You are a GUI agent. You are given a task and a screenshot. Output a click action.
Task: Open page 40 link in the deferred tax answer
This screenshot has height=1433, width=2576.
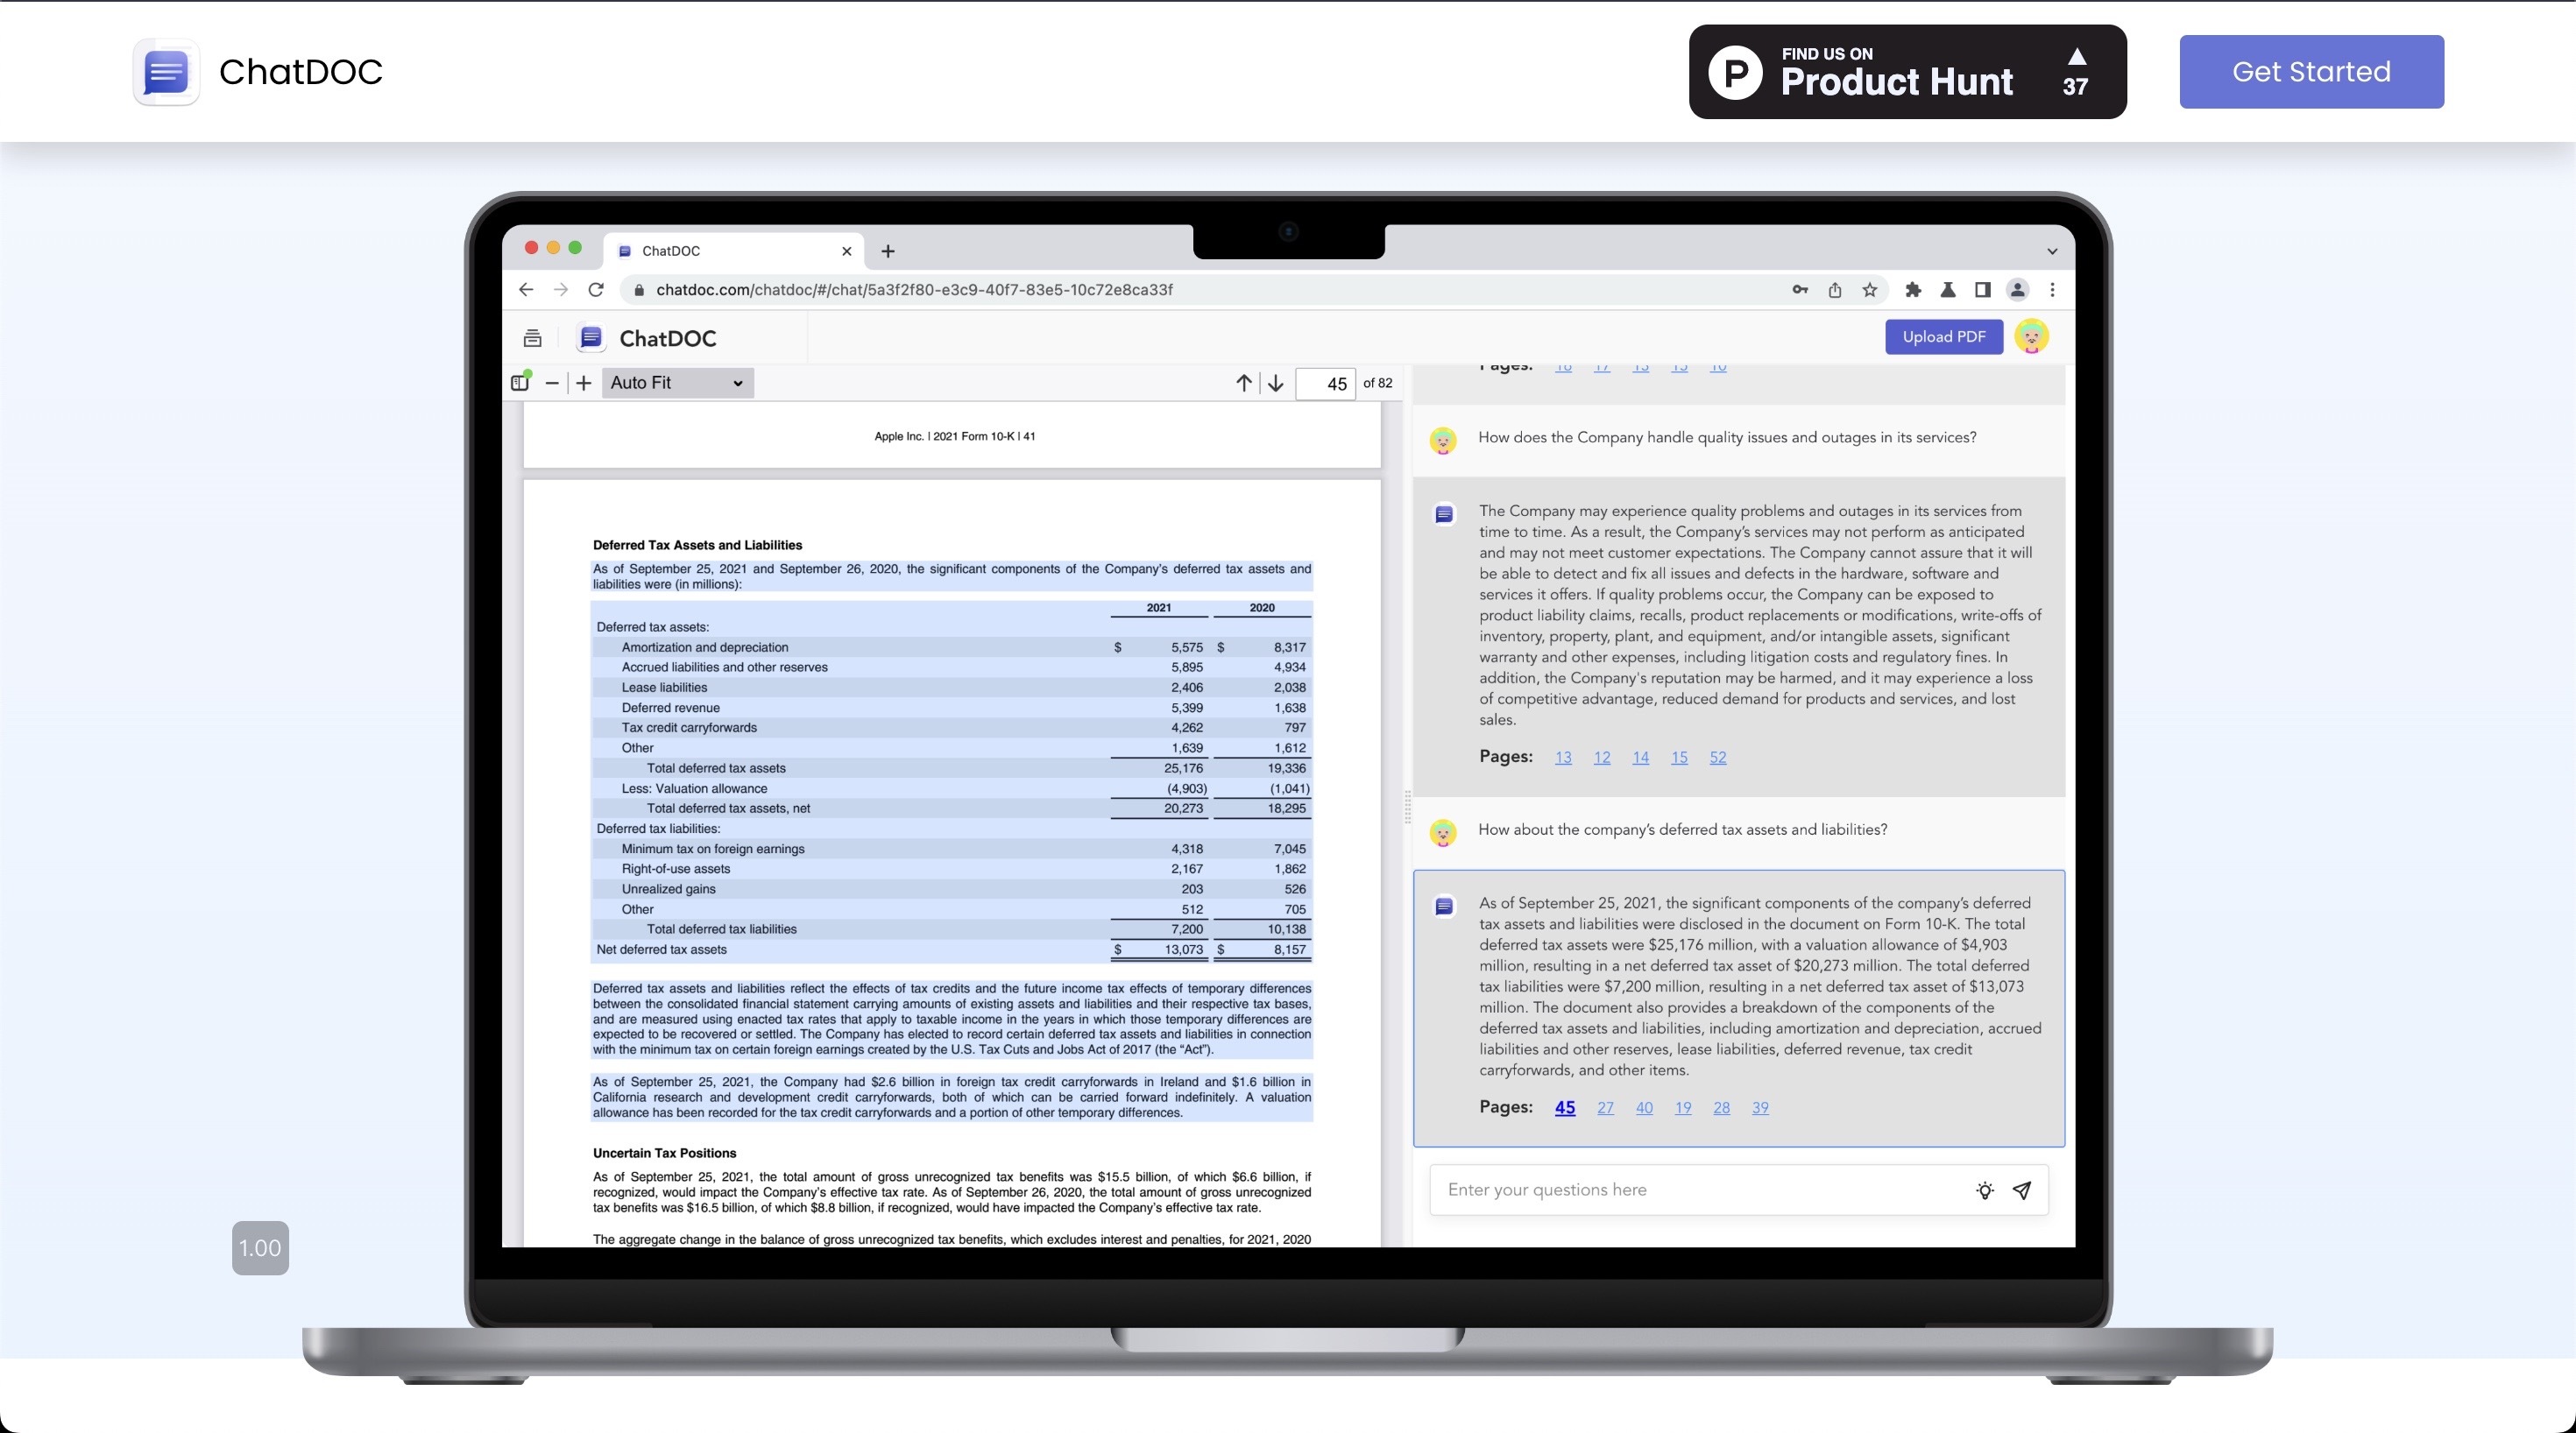click(1644, 1108)
